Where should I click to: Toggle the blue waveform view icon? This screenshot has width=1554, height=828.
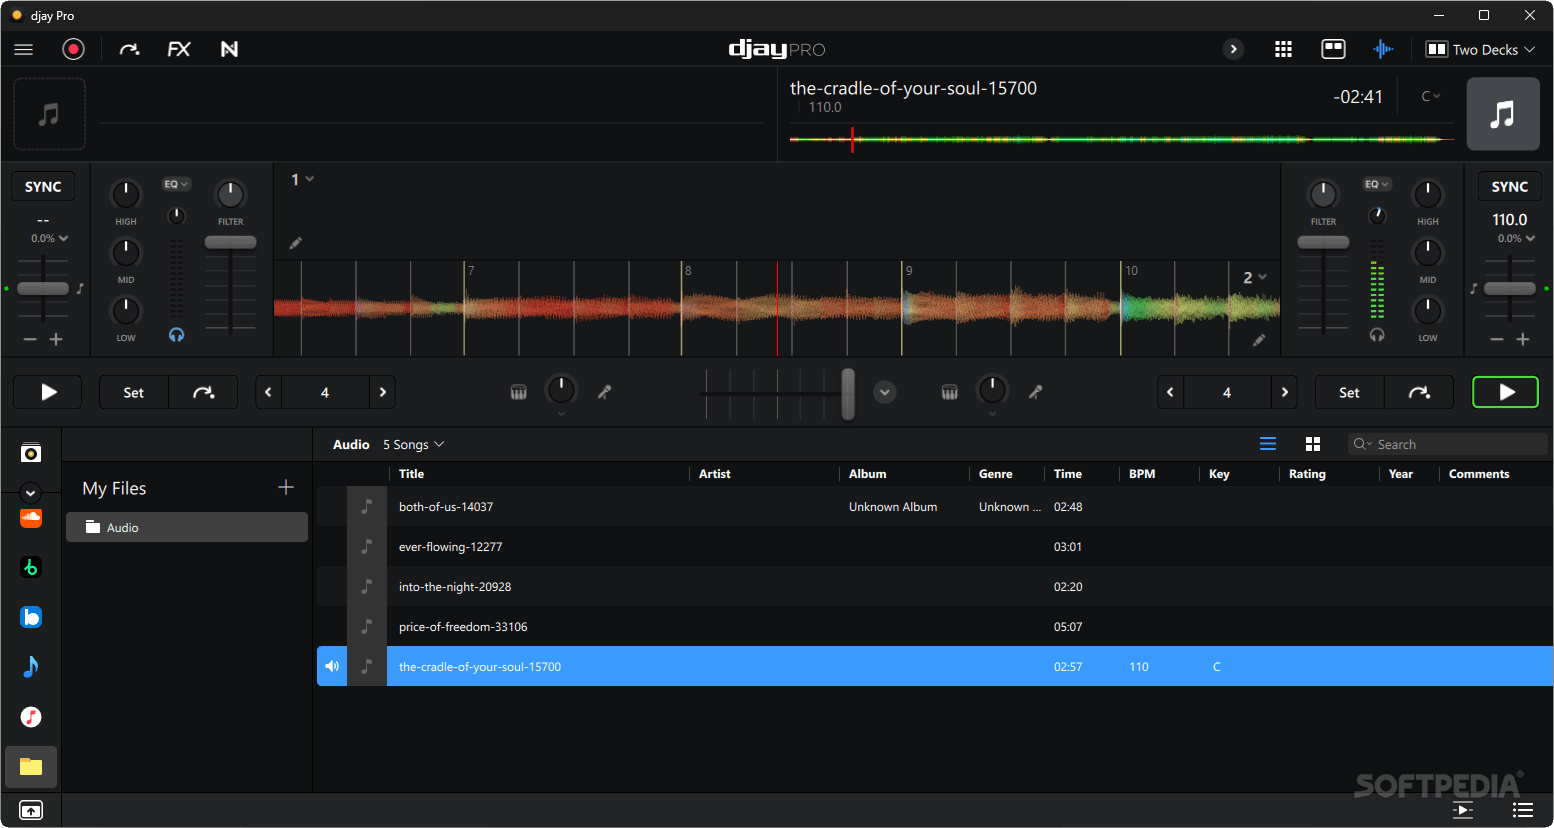(x=1383, y=49)
